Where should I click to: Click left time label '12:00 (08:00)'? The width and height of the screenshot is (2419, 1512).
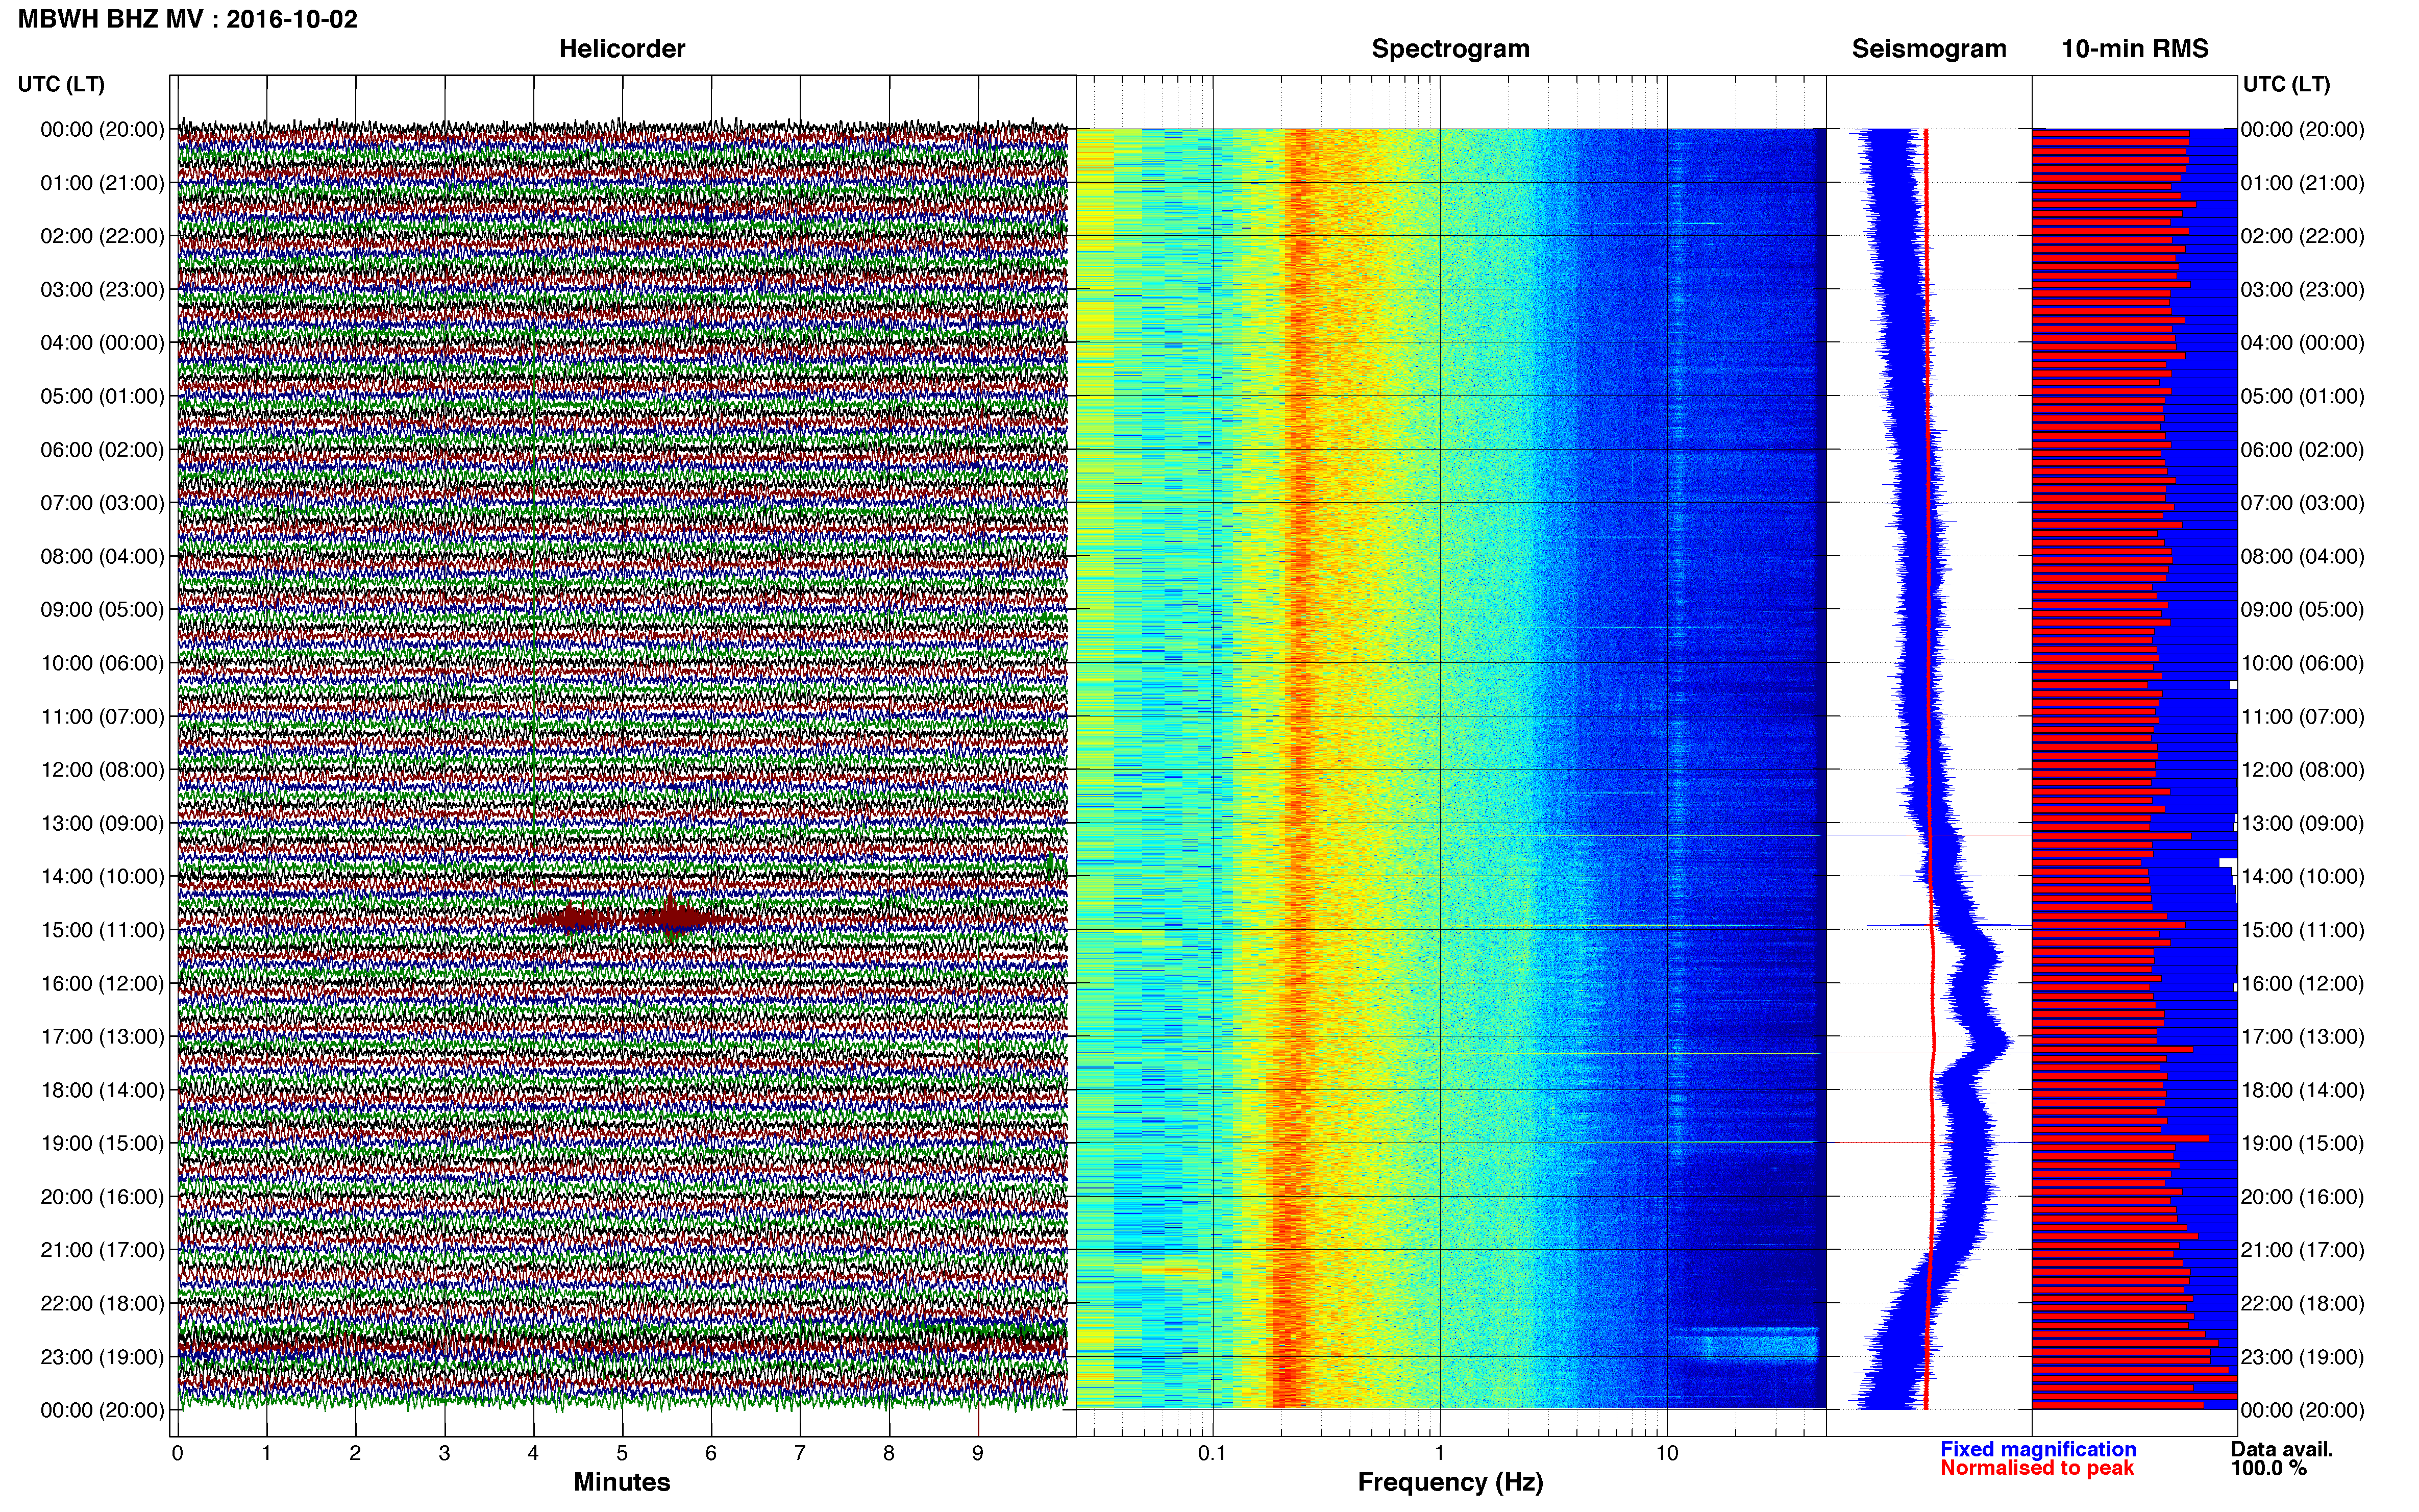coord(102,769)
